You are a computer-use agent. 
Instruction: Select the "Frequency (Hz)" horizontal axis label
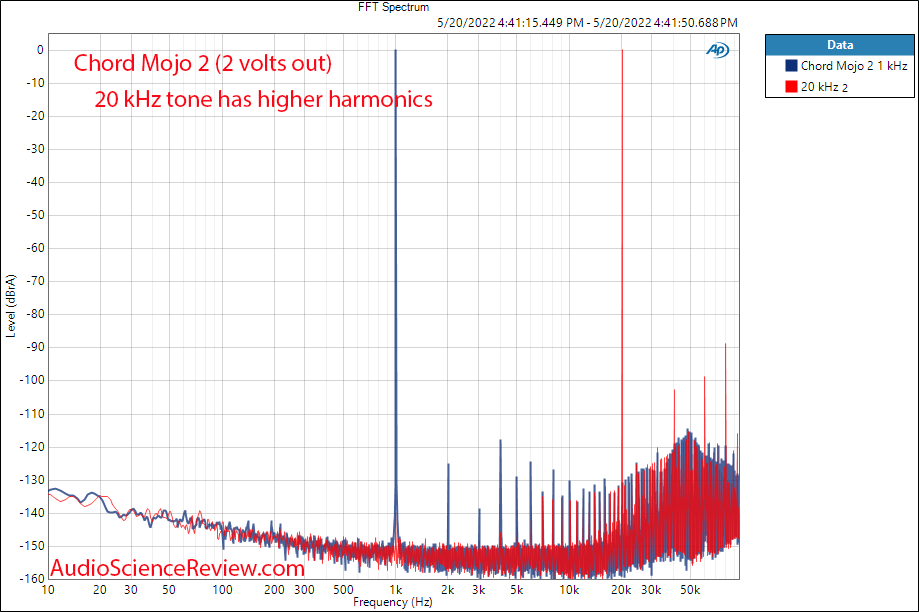point(393,602)
